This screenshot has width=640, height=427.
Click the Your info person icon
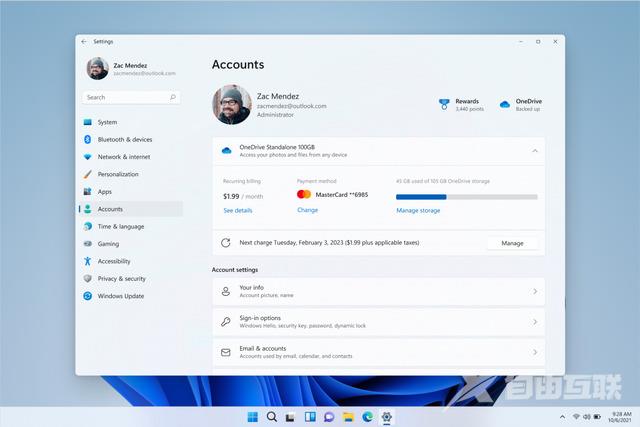pos(226,291)
